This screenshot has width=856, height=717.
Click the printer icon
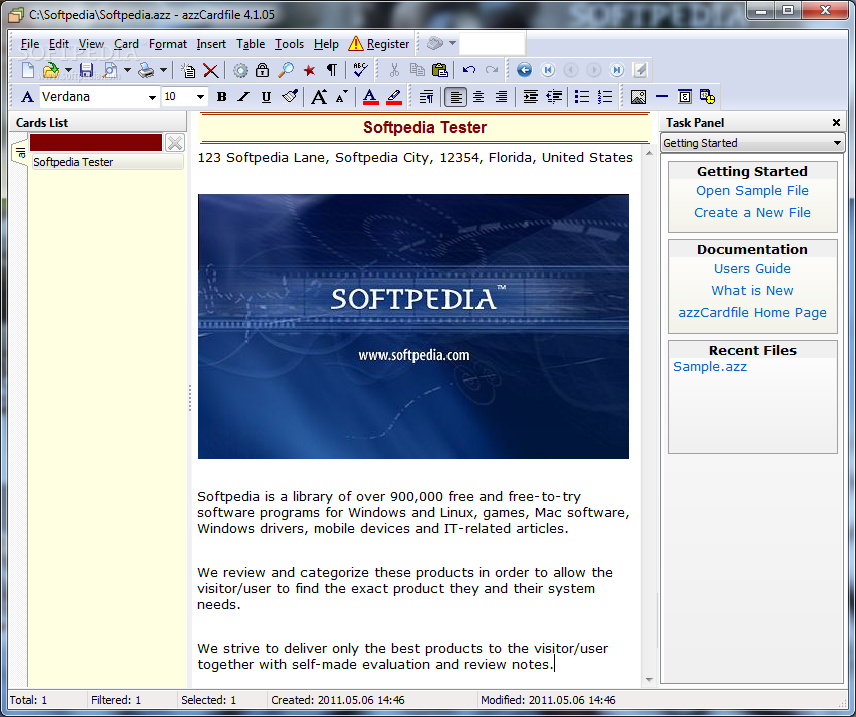146,70
